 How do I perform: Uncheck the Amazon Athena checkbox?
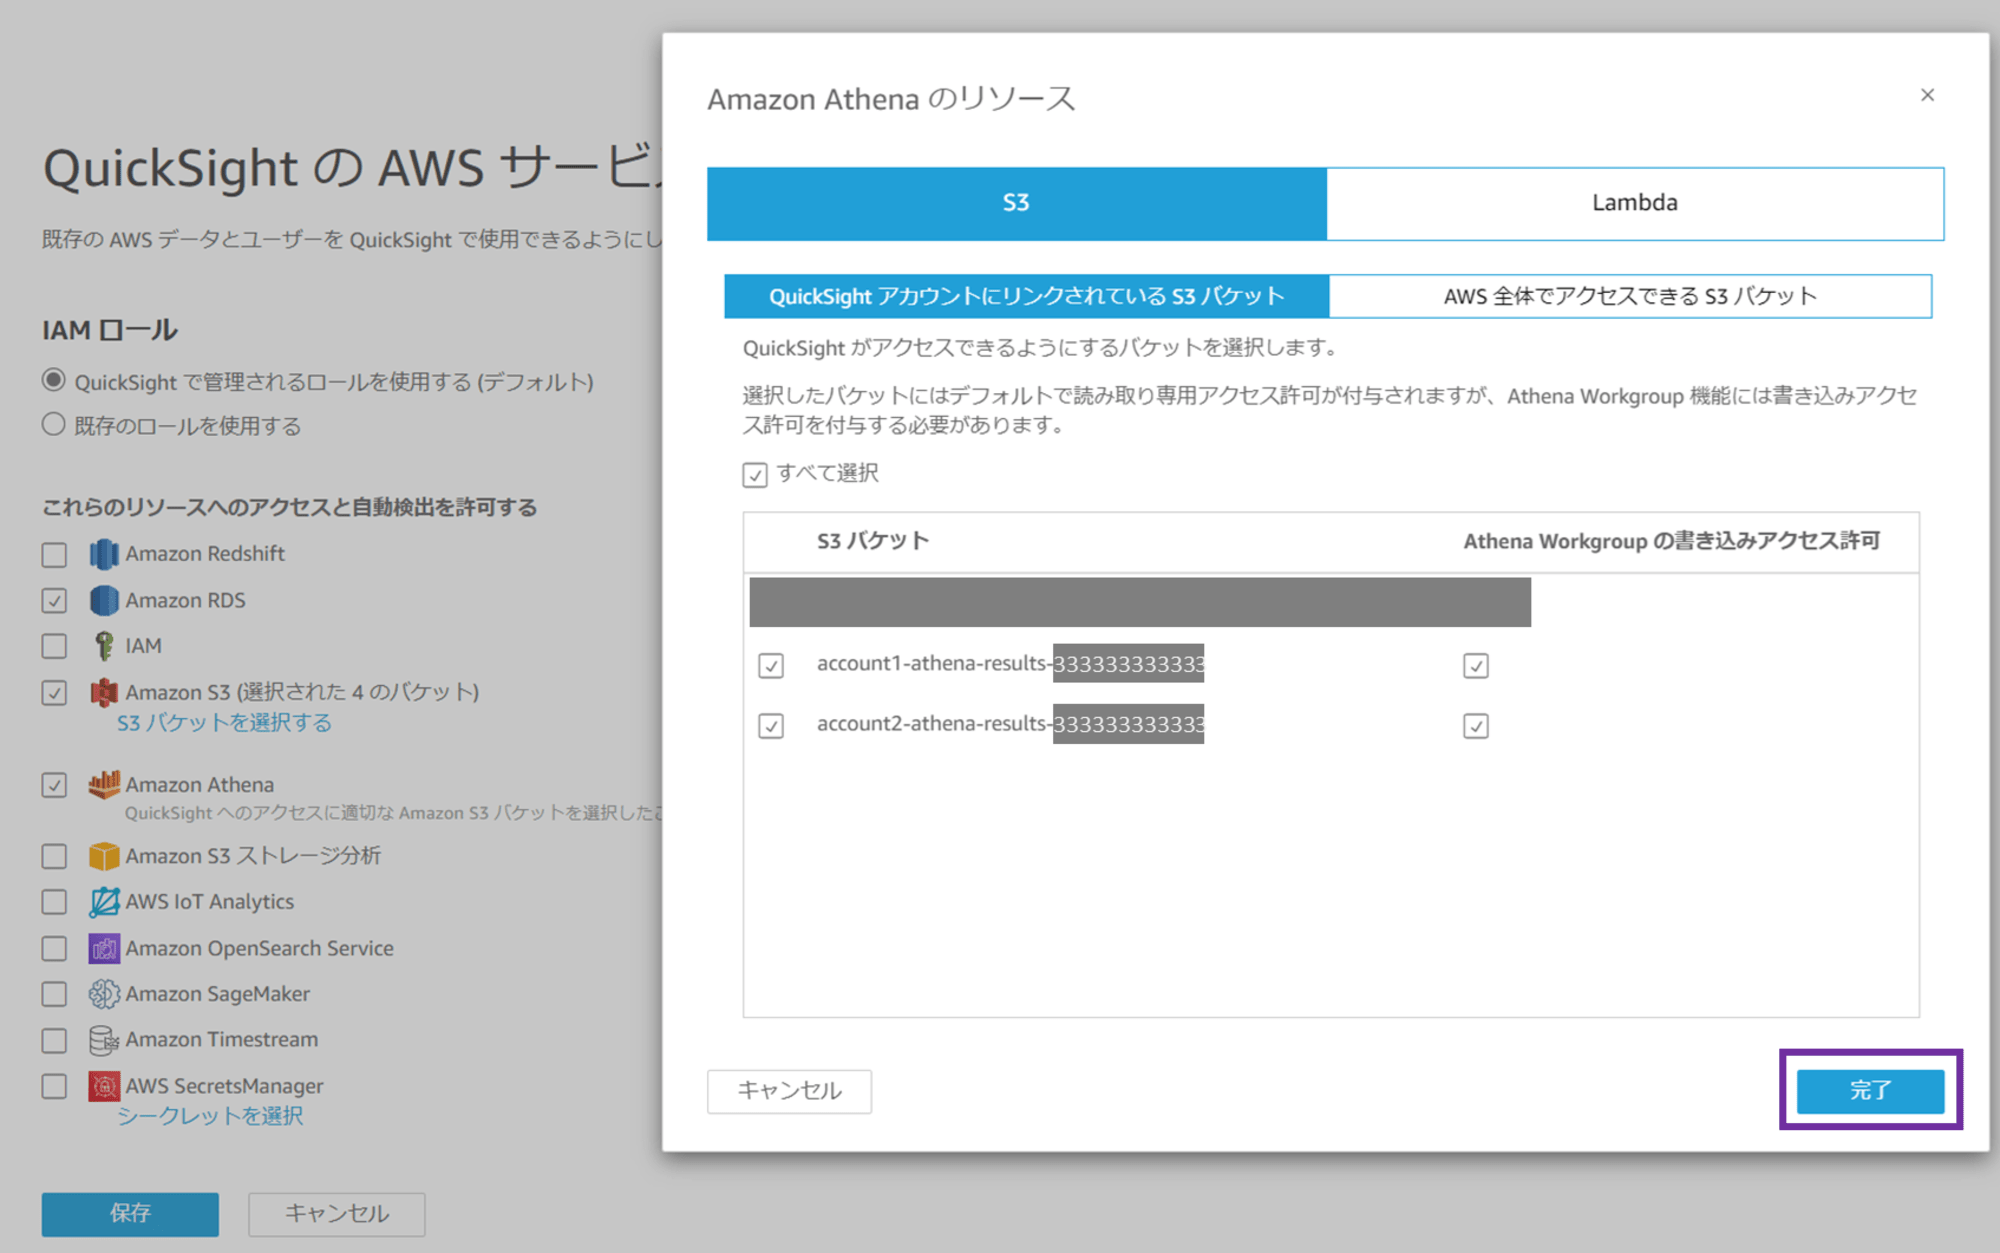(54, 786)
